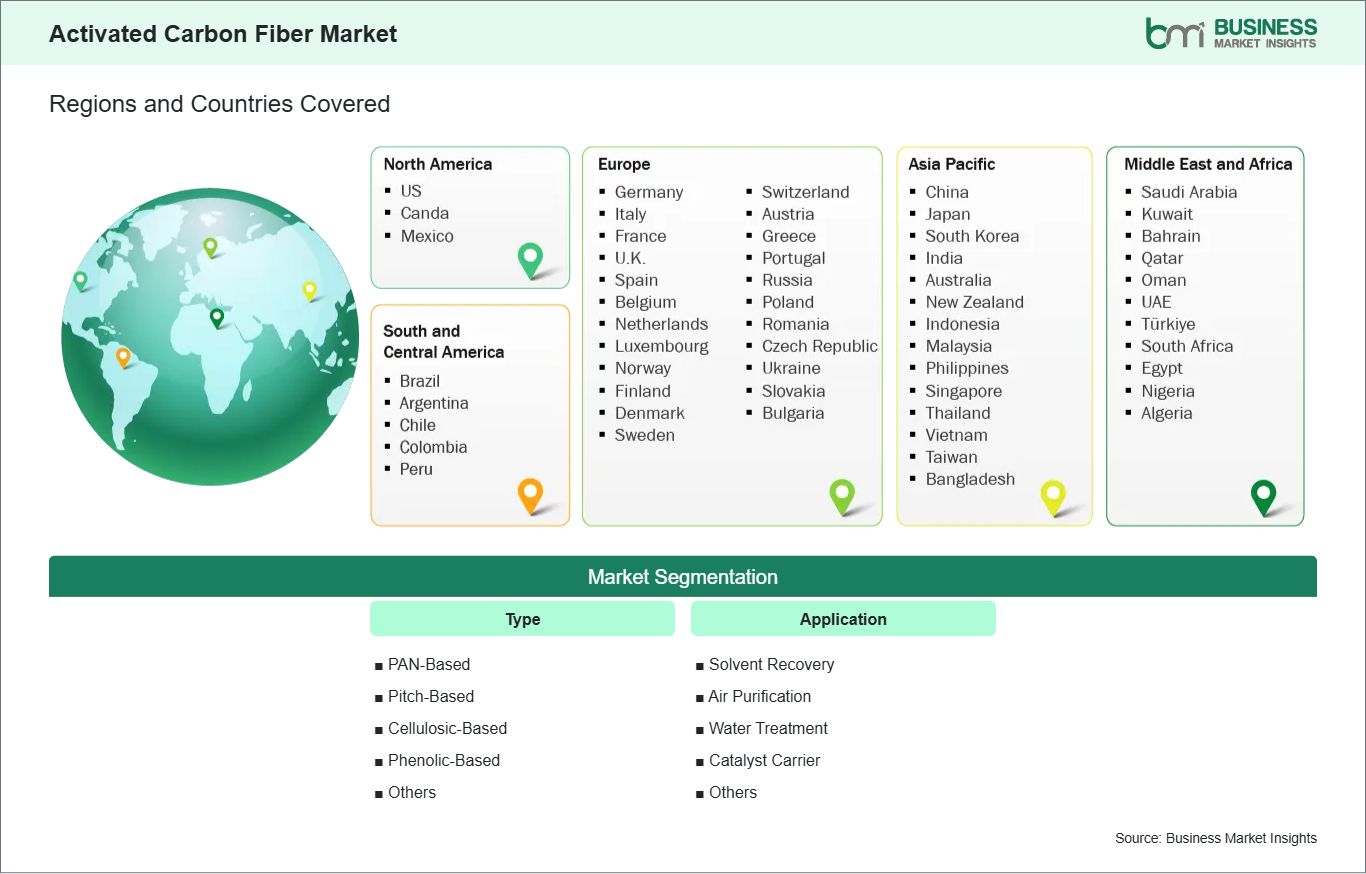The height and width of the screenshot is (874, 1366).
Task: Select the yellow pin in Asia Pacific panel
Action: [1053, 496]
